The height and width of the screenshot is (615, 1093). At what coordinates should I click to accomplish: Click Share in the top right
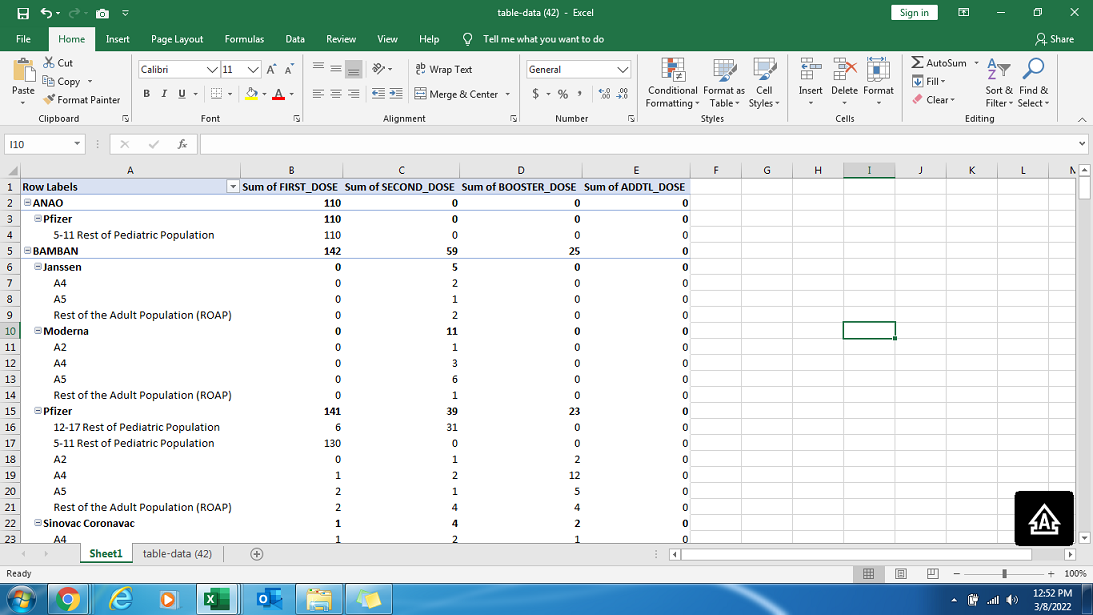click(1054, 39)
